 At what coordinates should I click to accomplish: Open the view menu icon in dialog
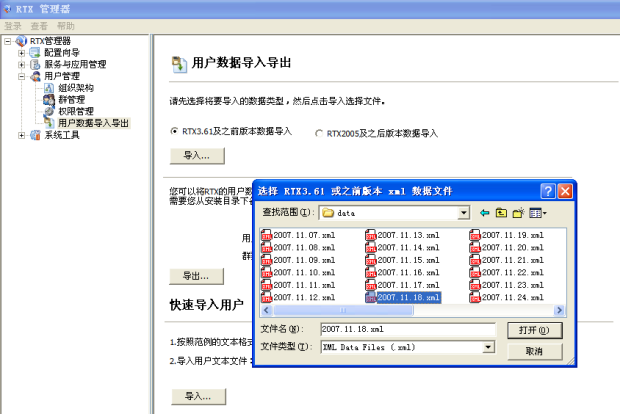point(537,213)
